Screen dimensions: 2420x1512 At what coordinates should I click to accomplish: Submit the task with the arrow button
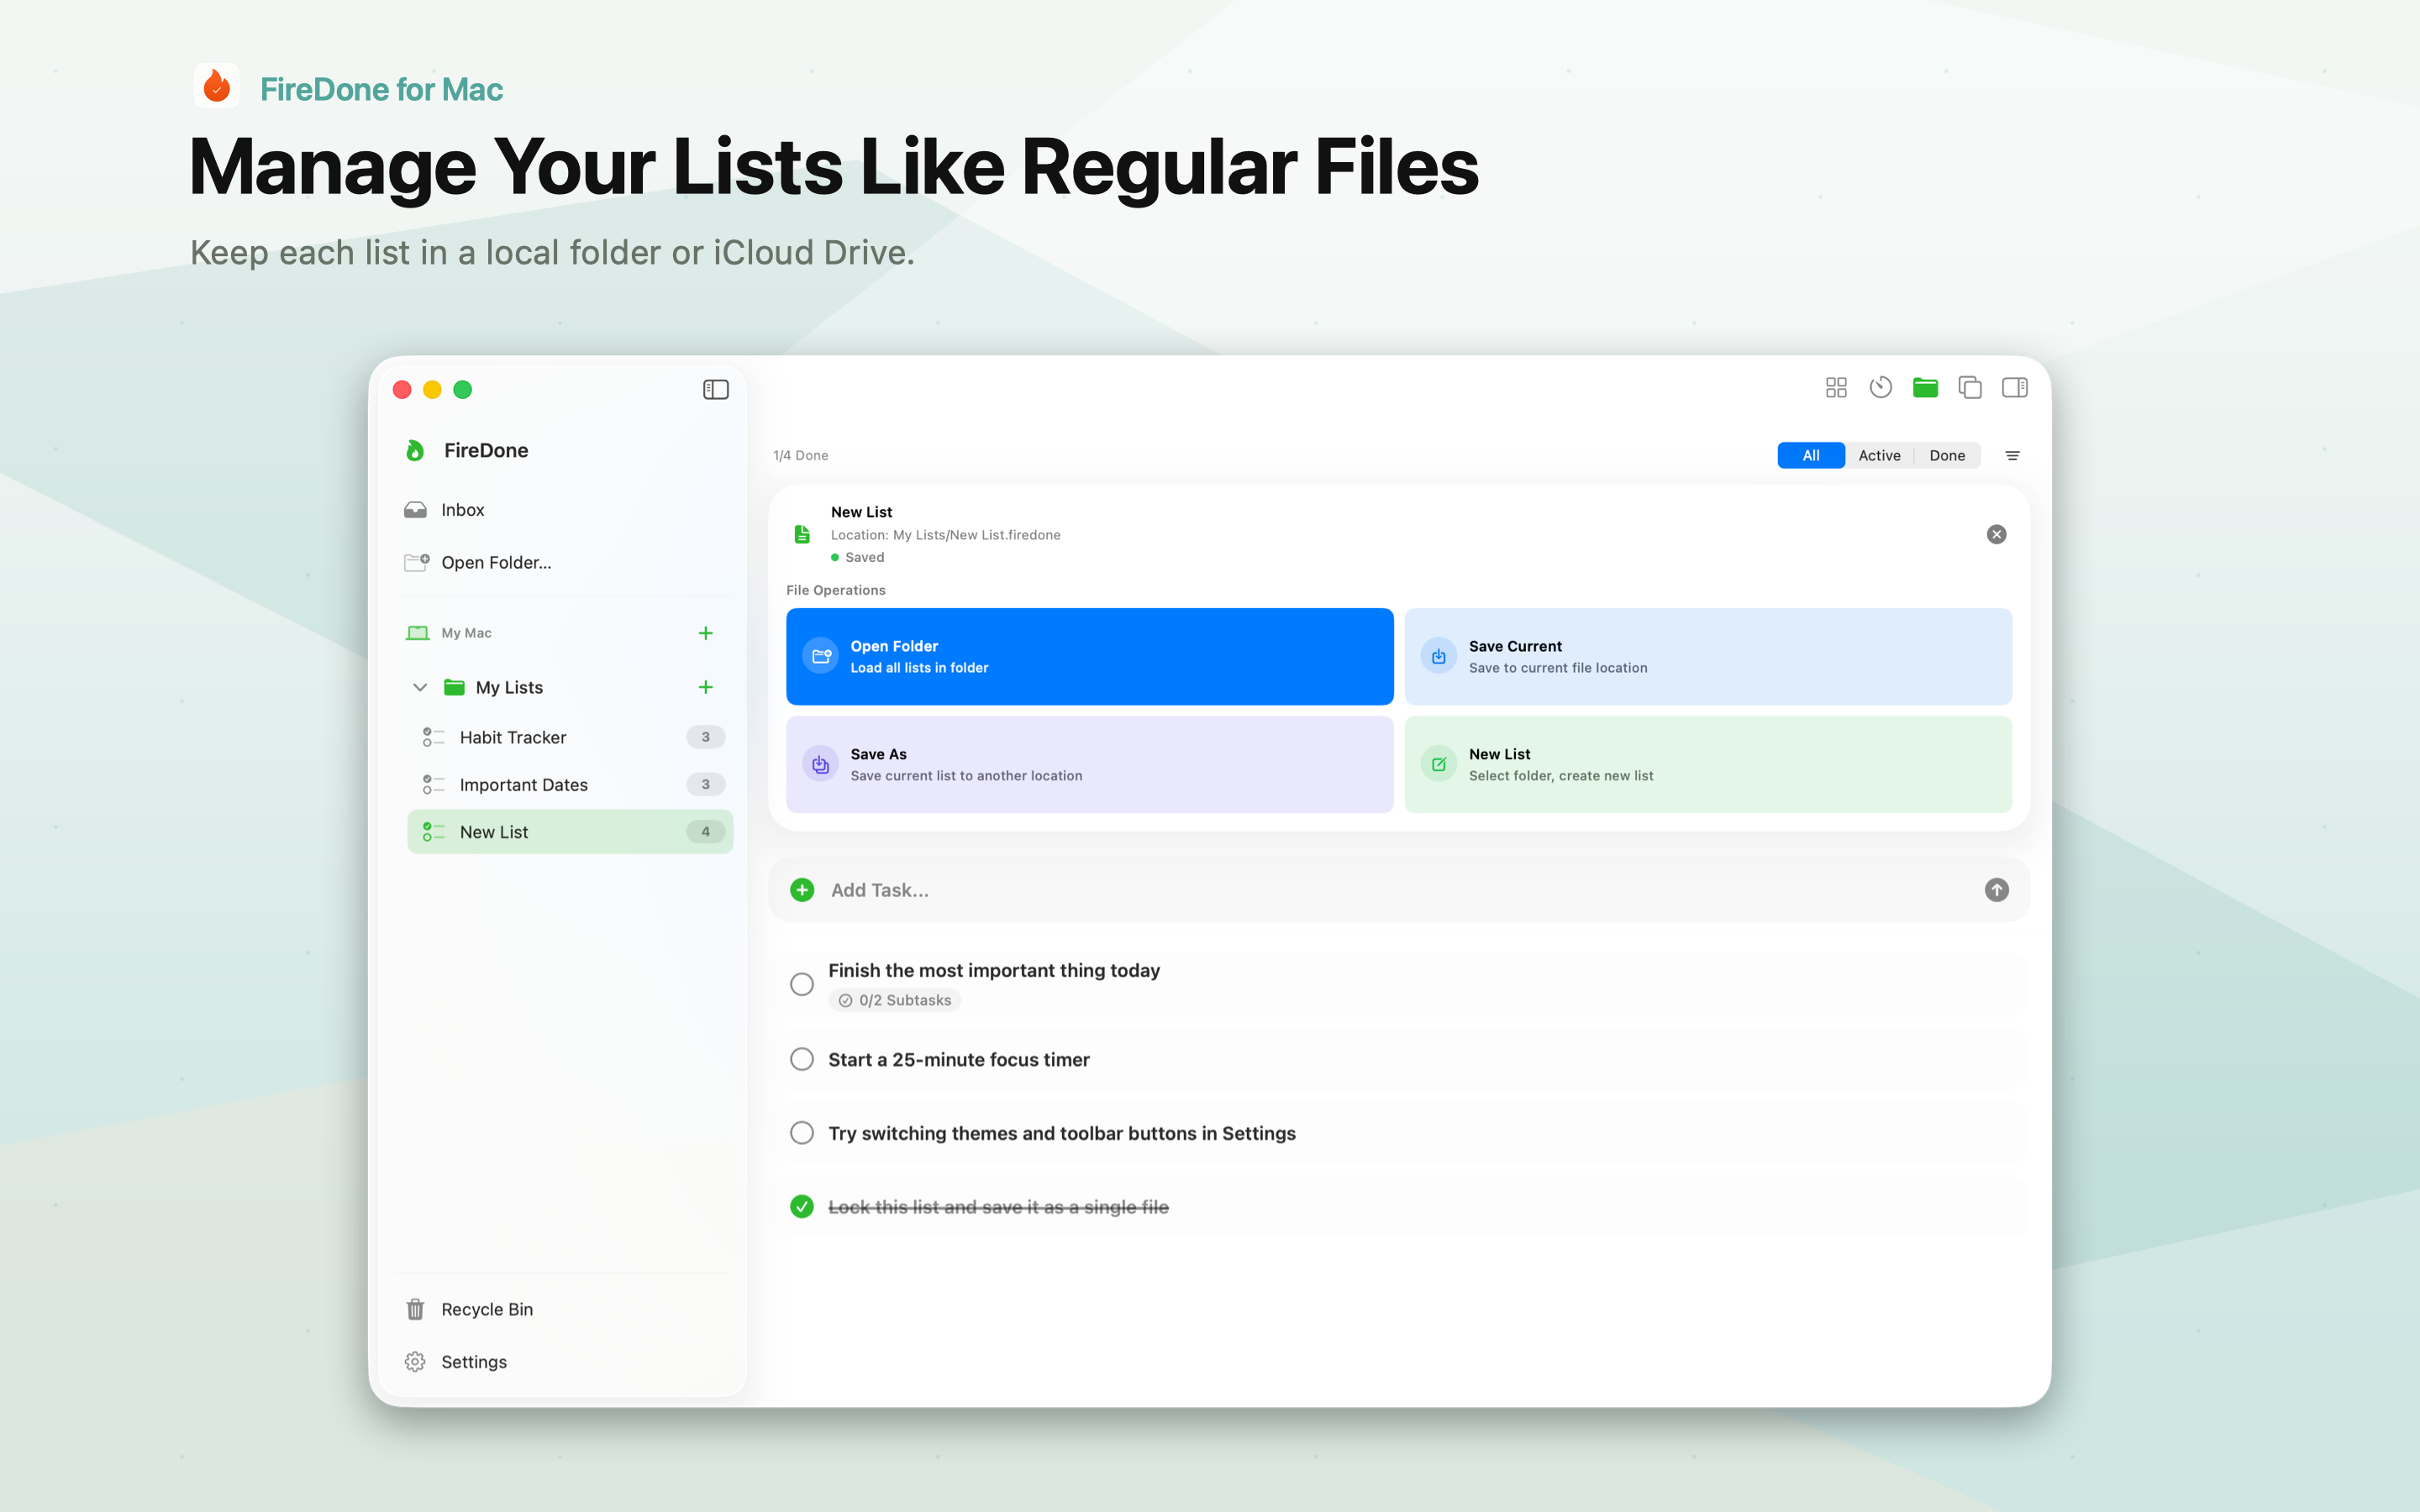point(1996,890)
